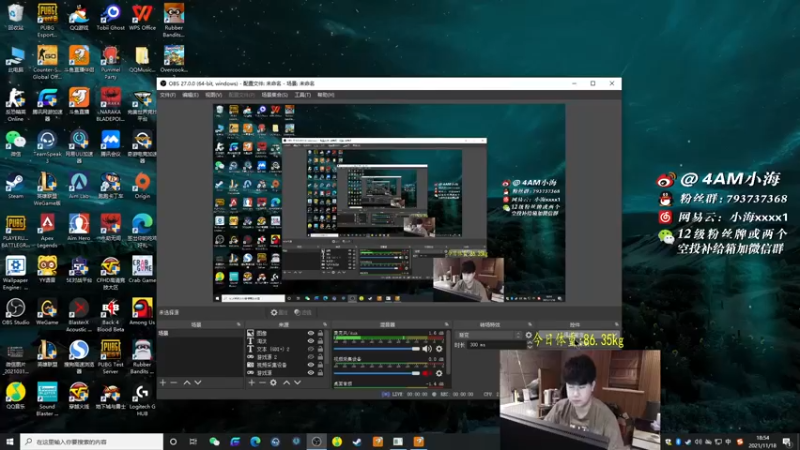Click the Properties button above Sources panel
800x450 pixels.
[279, 312]
